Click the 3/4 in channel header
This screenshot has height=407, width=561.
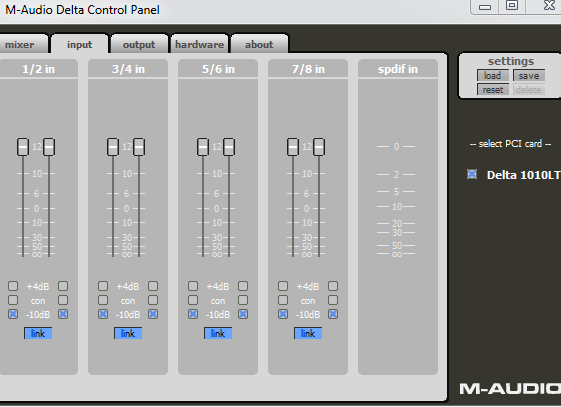pyautogui.click(x=128, y=69)
